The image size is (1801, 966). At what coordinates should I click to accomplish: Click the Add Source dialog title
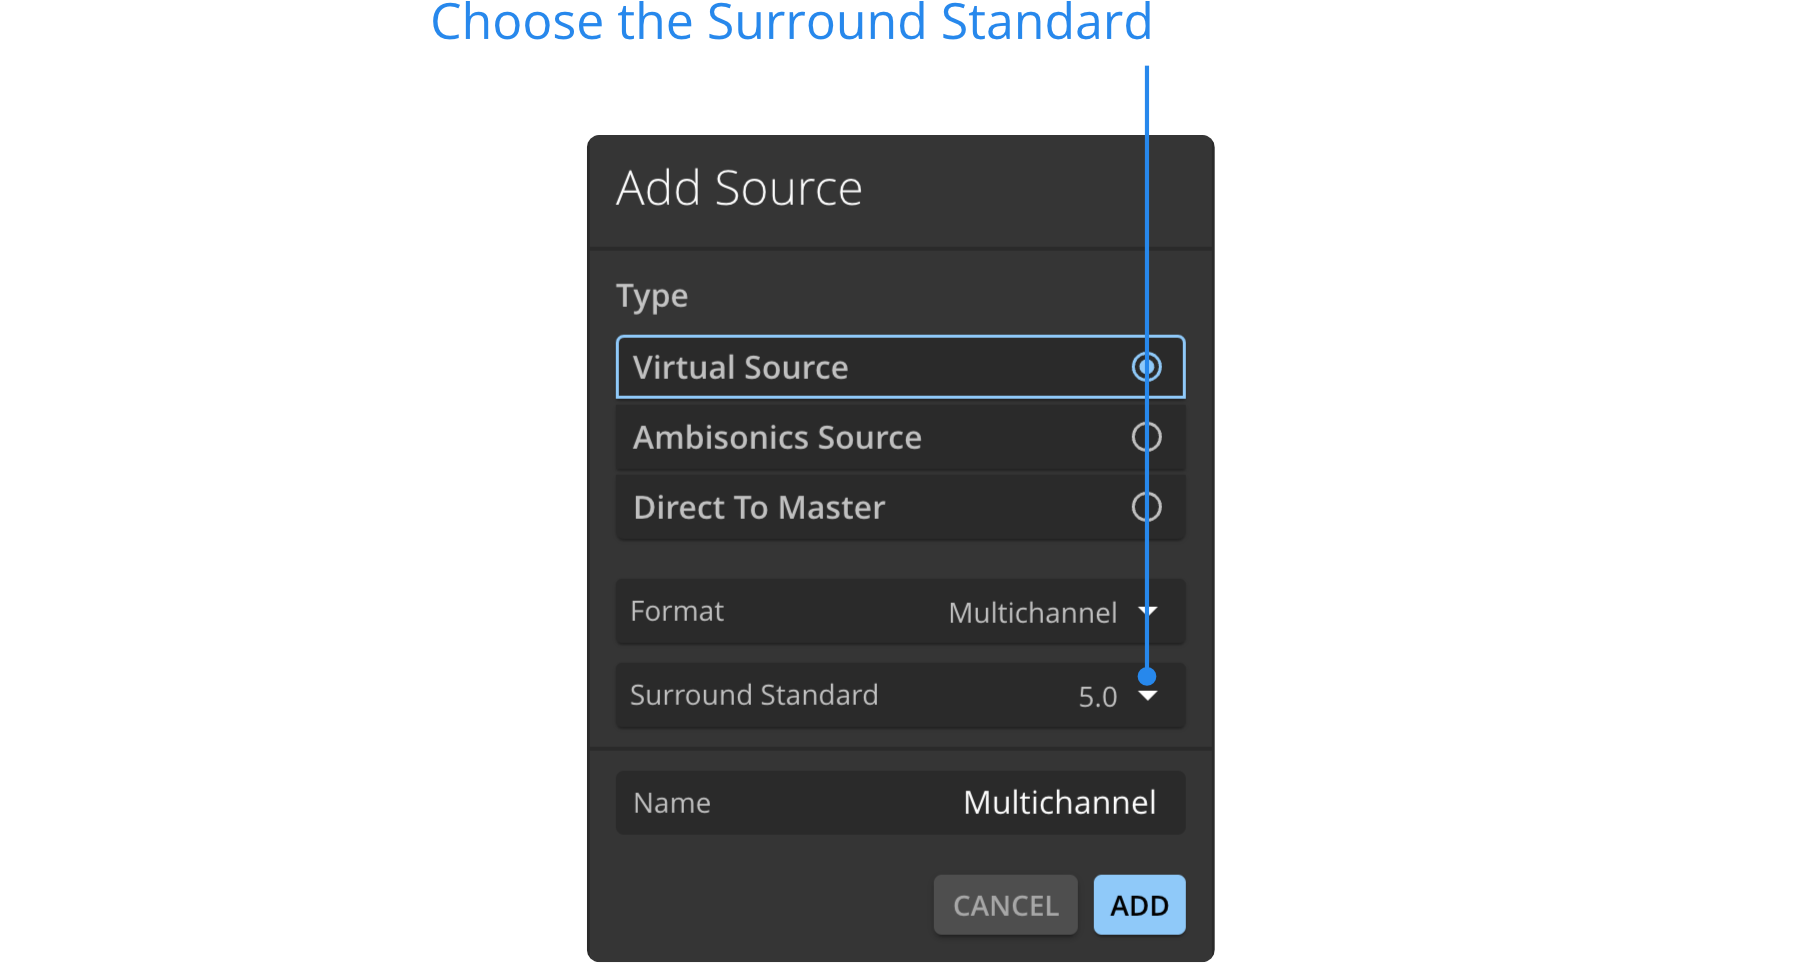coord(739,188)
